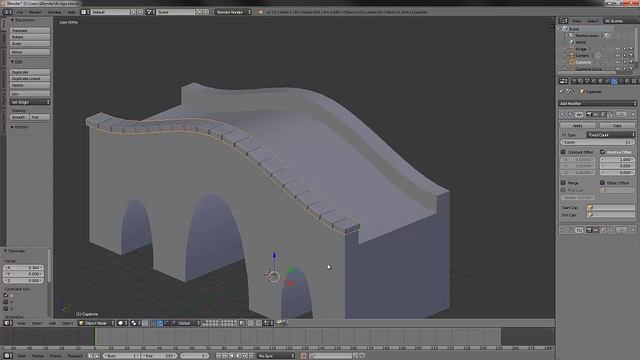Viewport: 640px width, 360px height.
Task: Open the Fit Type Fixed Count dropdown
Action: click(611, 135)
